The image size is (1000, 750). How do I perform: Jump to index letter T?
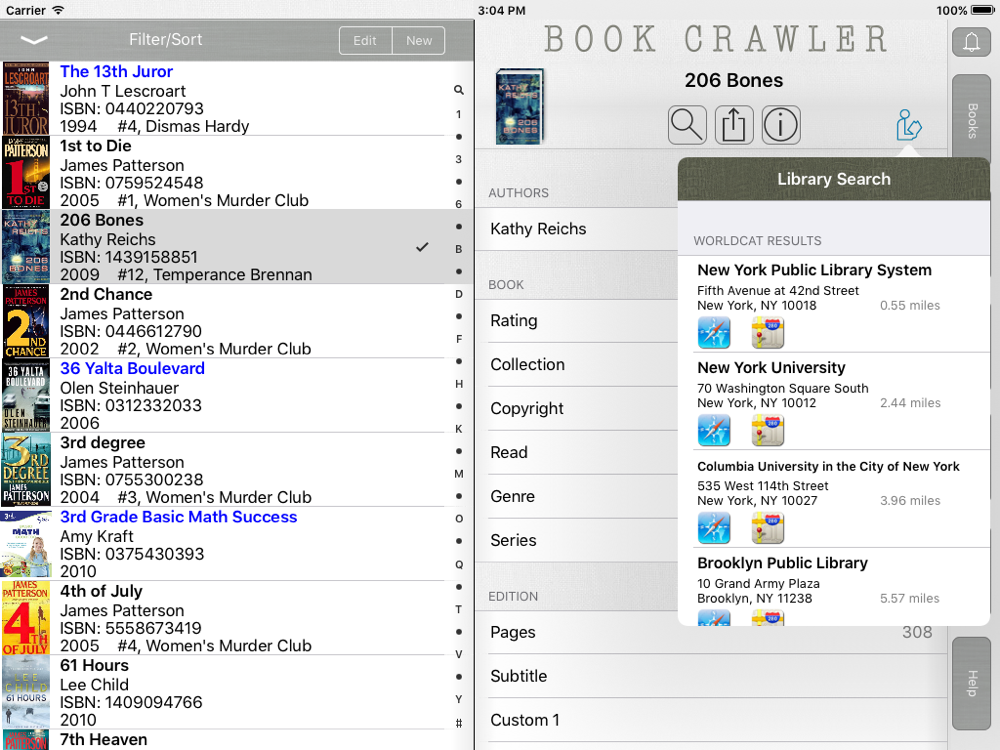pos(459,609)
